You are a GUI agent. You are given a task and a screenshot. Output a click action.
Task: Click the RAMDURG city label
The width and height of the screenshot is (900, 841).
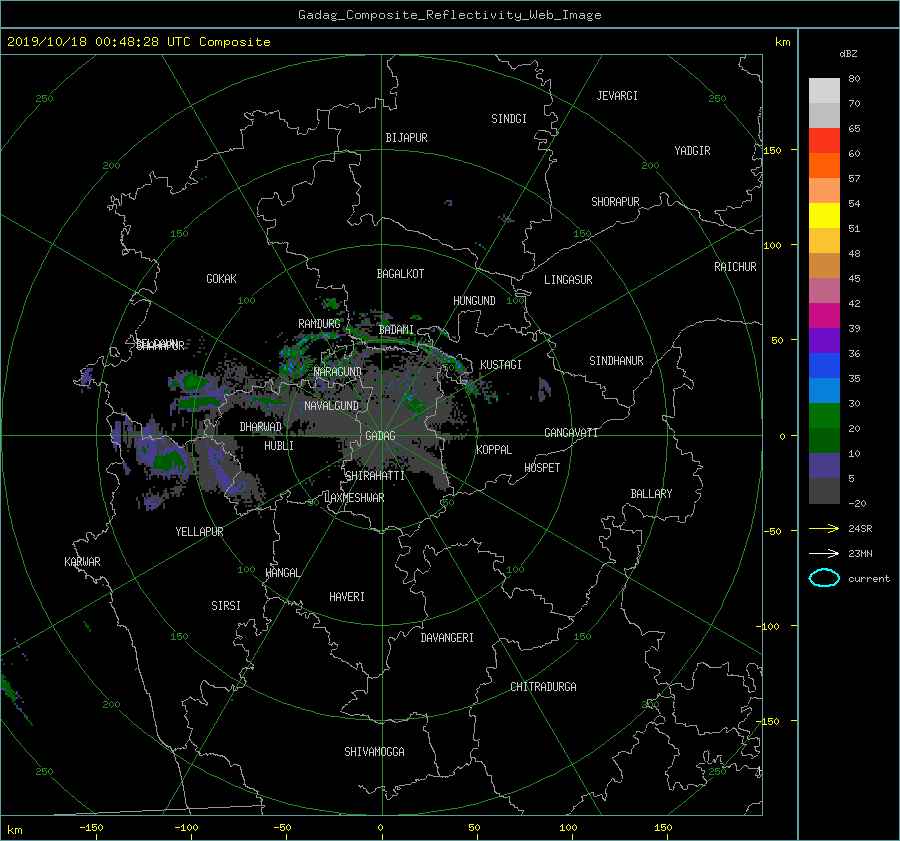[319, 324]
